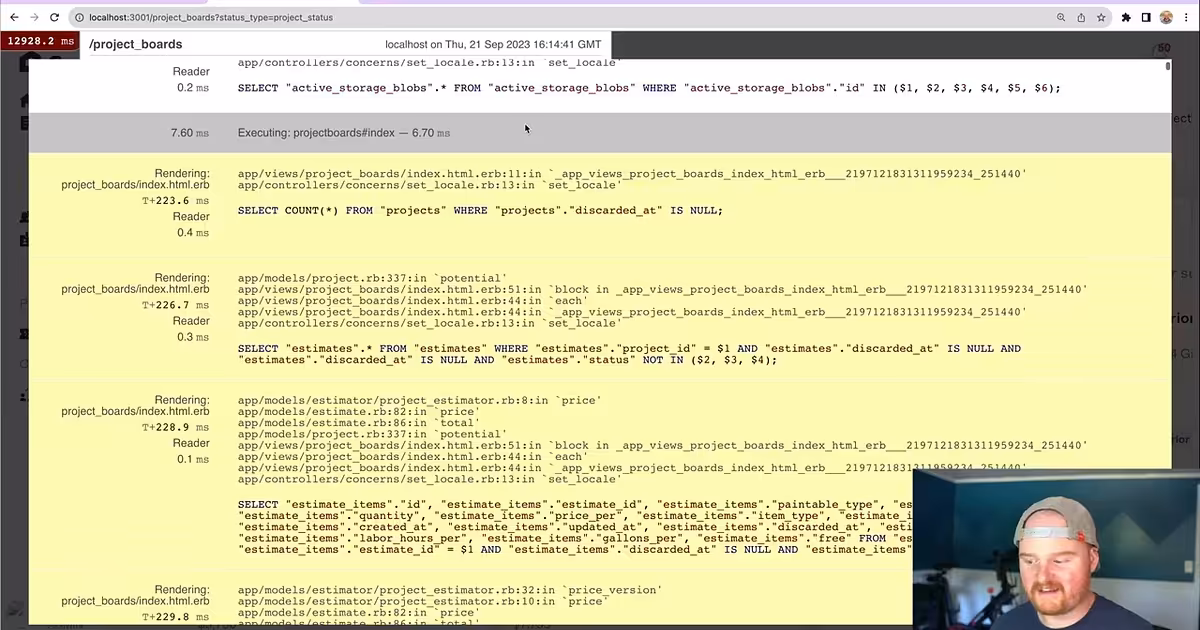Click project_estimator.rb:32 `price_version' trace line
The width and height of the screenshot is (1200, 630).
point(449,590)
